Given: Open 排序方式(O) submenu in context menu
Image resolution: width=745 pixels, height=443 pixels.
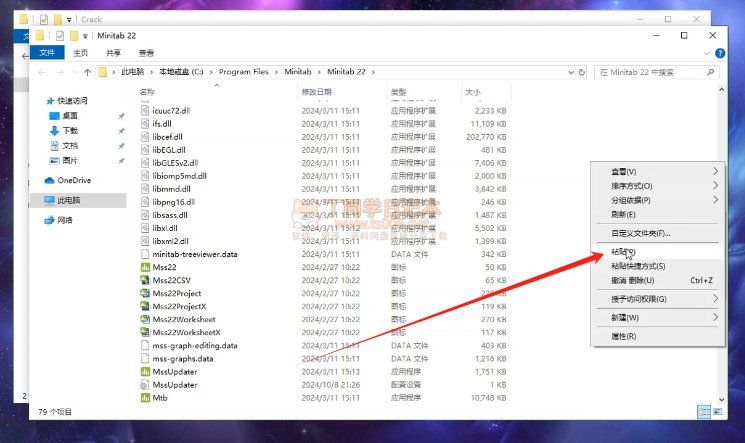Looking at the screenshot, I should click(x=658, y=186).
